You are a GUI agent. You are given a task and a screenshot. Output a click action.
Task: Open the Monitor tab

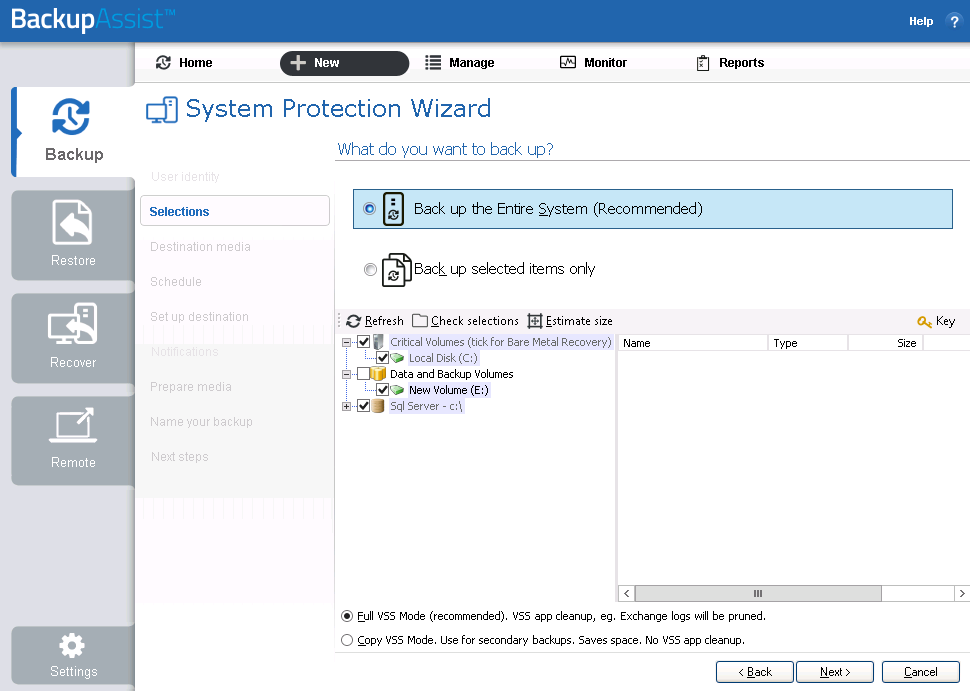point(594,62)
